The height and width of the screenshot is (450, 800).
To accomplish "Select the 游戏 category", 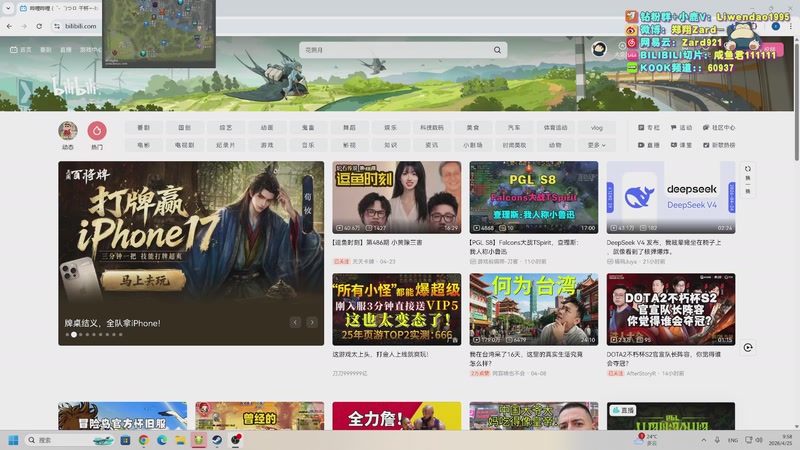I will pyautogui.click(x=267, y=145).
